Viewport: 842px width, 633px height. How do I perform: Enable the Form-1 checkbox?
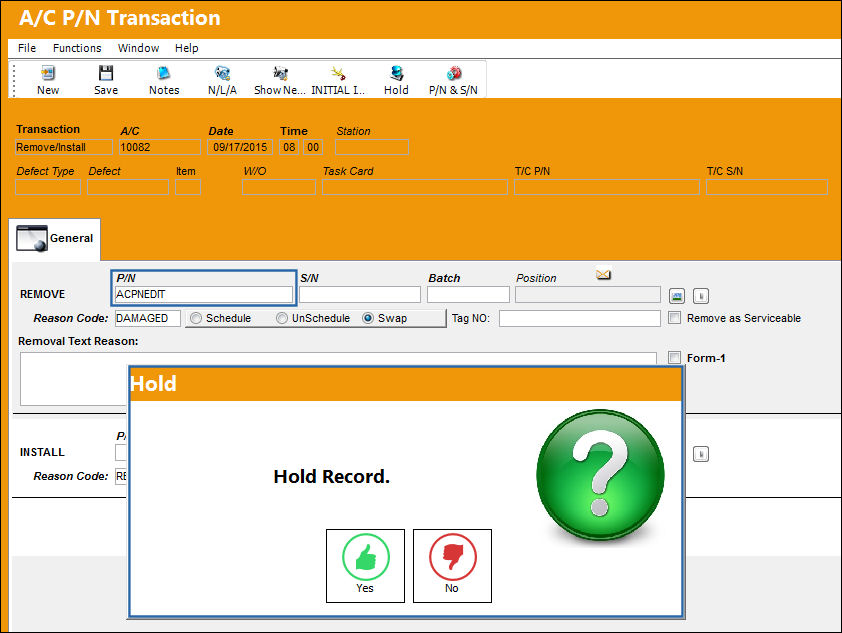[674, 358]
